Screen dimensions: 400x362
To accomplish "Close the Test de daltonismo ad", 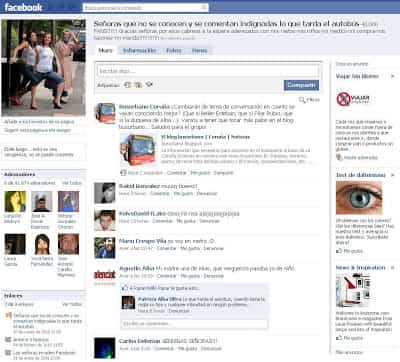I will [392, 175].
